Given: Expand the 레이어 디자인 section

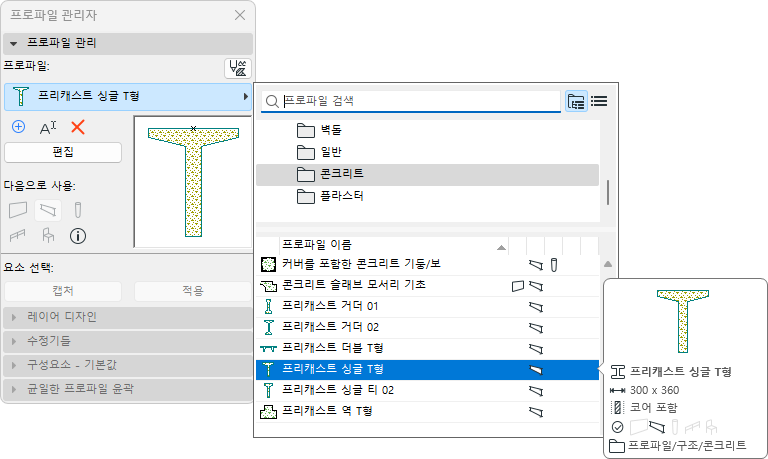Looking at the screenshot, I should tap(128, 317).
